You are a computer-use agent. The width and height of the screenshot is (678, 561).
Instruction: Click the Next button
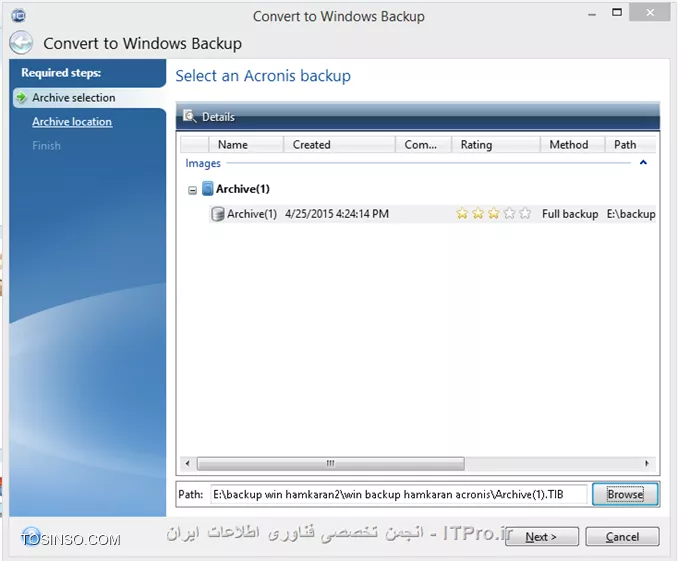(541, 537)
